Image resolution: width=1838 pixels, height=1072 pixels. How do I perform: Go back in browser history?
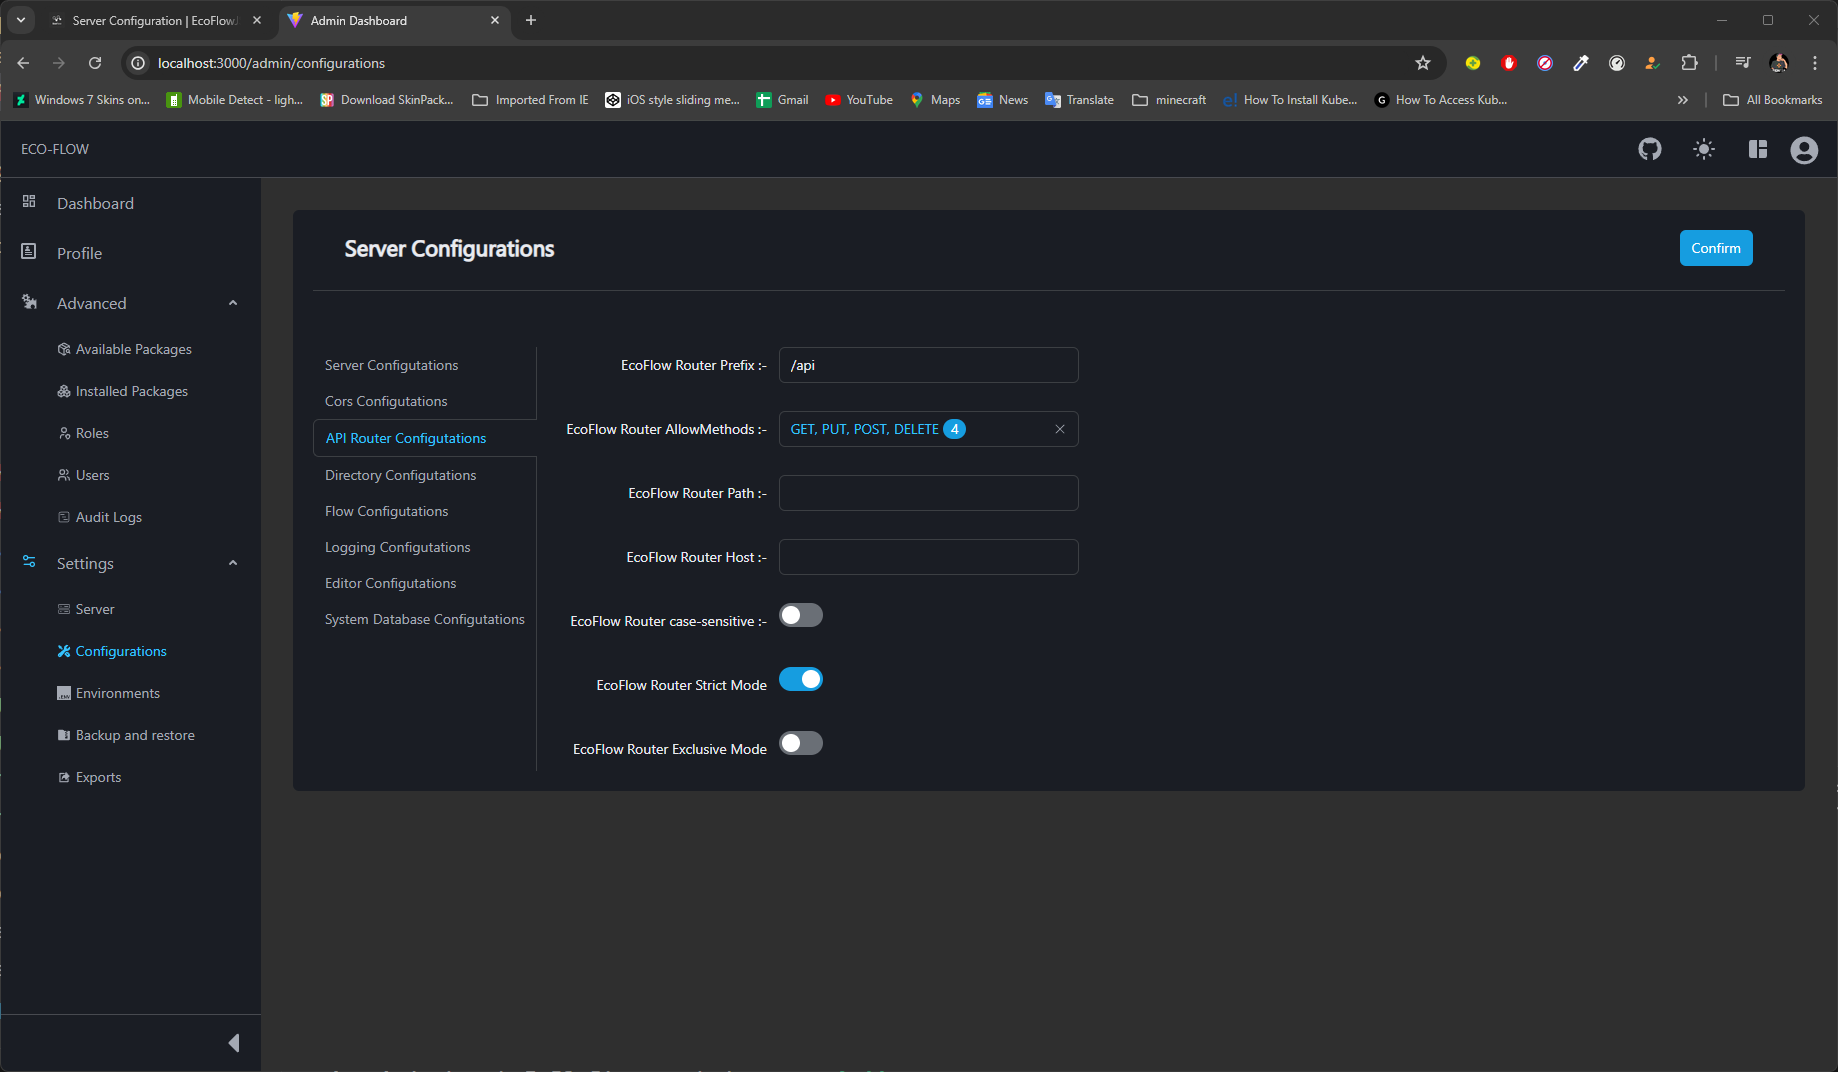click(x=23, y=63)
